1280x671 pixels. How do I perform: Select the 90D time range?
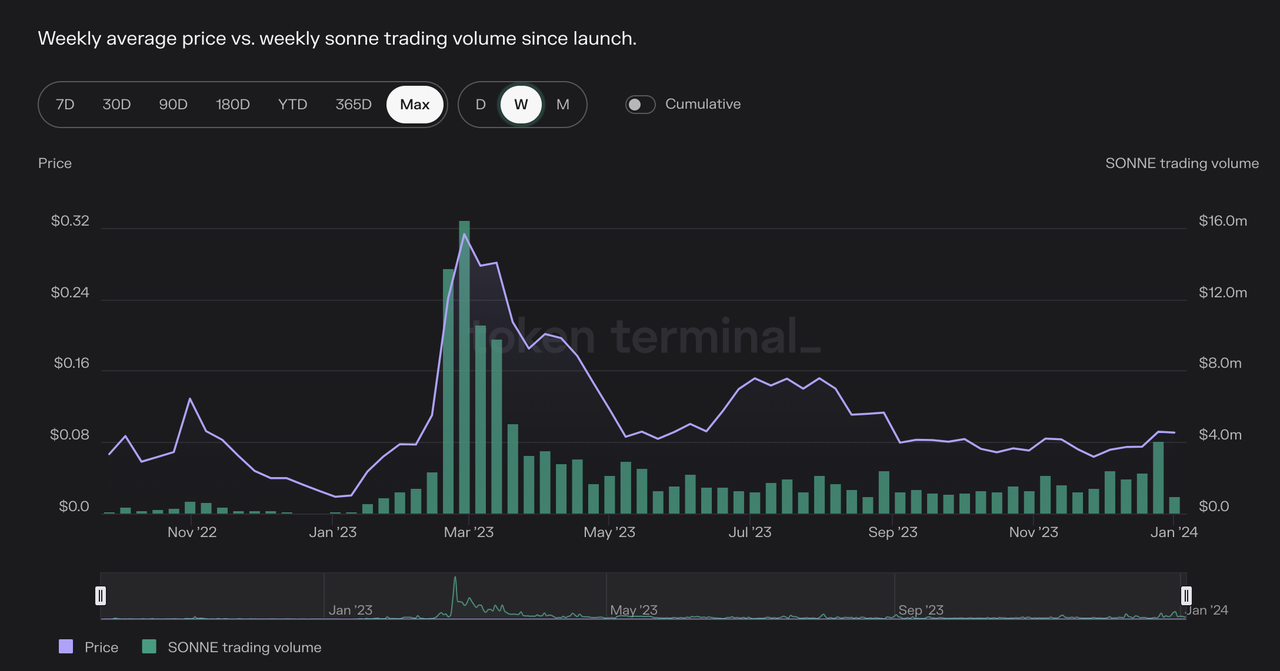pyautogui.click(x=172, y=104)
